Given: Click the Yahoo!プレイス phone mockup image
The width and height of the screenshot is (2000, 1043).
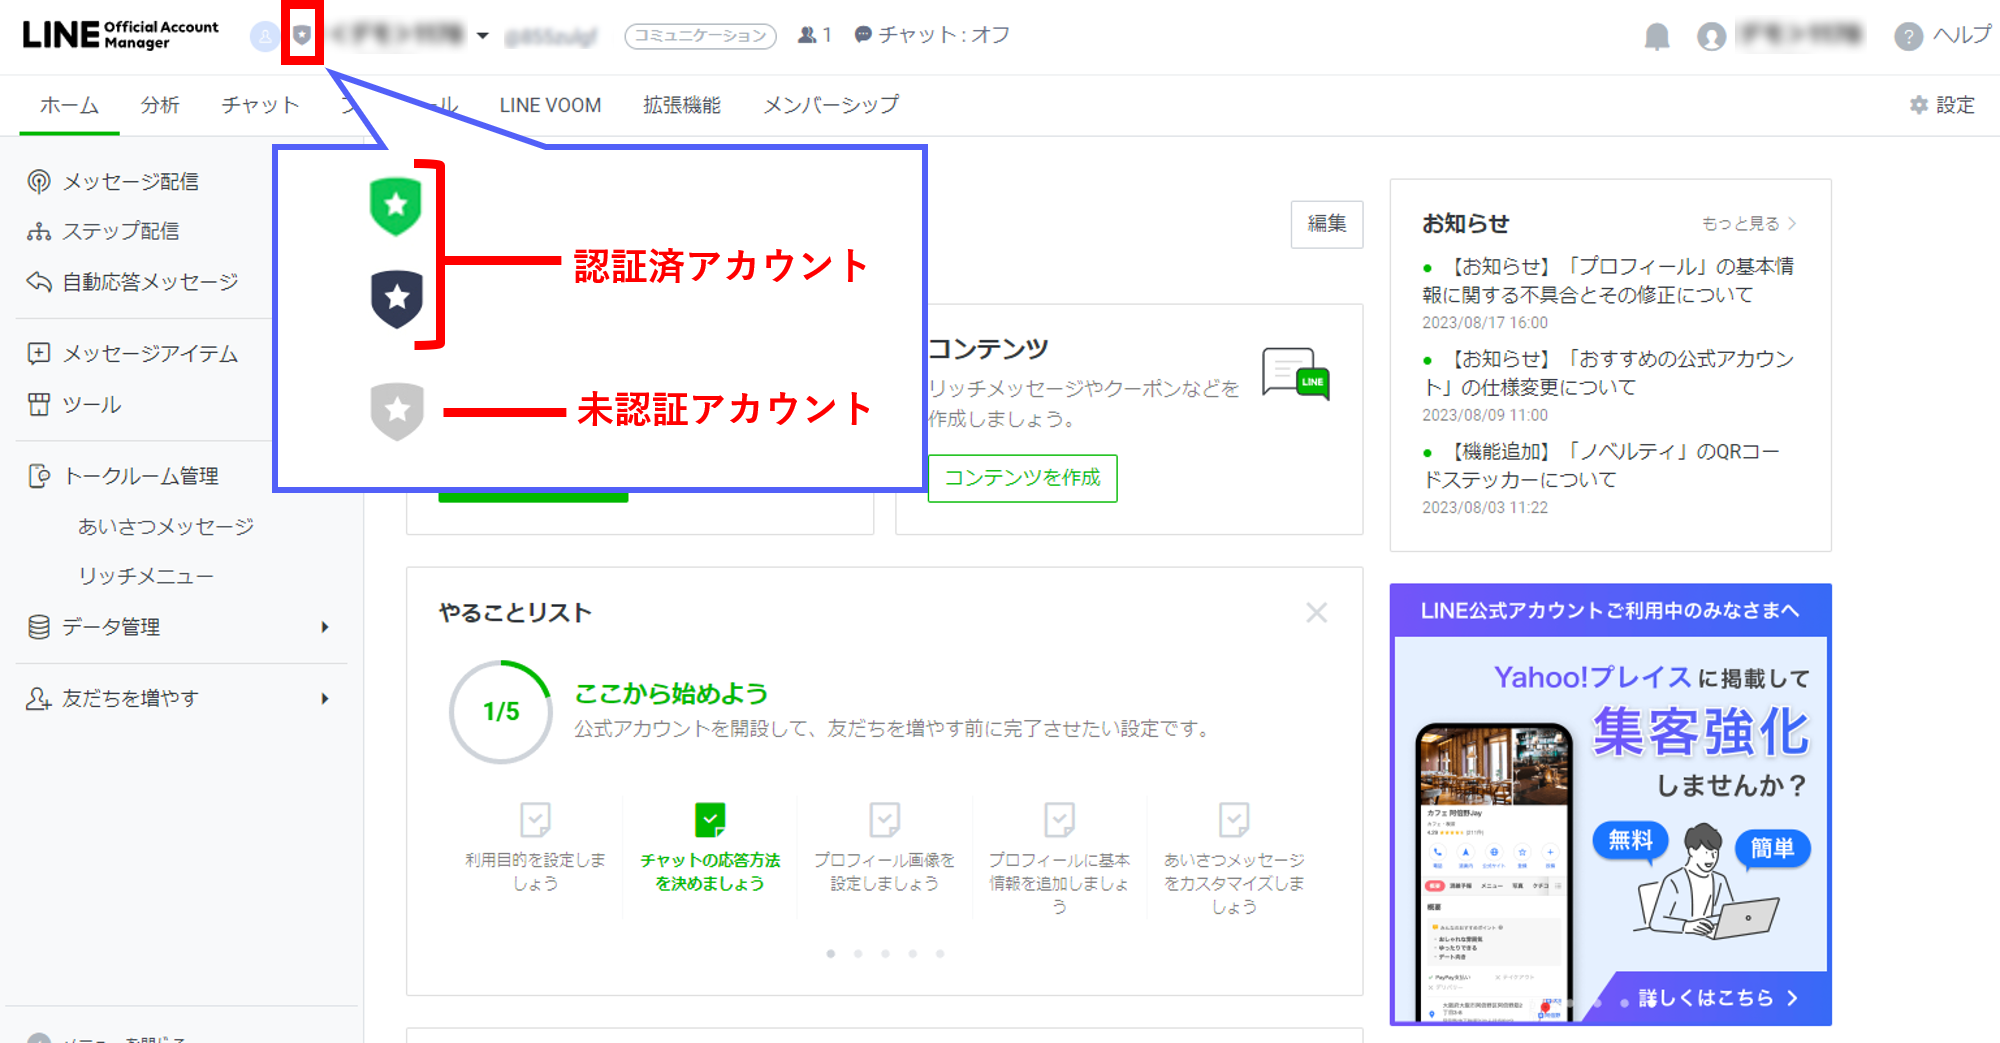Looking at the screenshot, I should (1494, 872).
